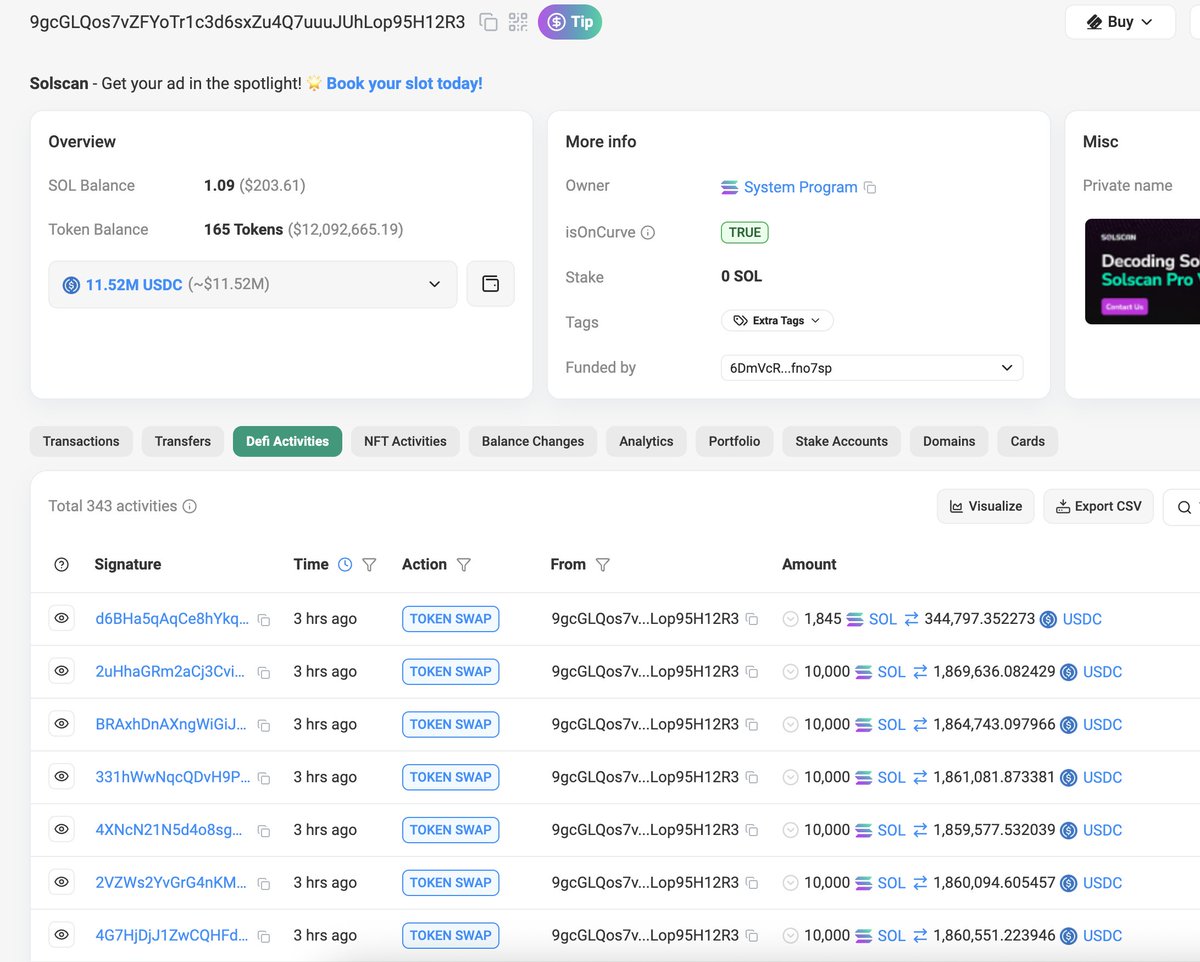1200x962 pixels.
Task: Toggle eye icon for d6BHa5qAqCe8hYkq row
Action: (x=61, y=619)
